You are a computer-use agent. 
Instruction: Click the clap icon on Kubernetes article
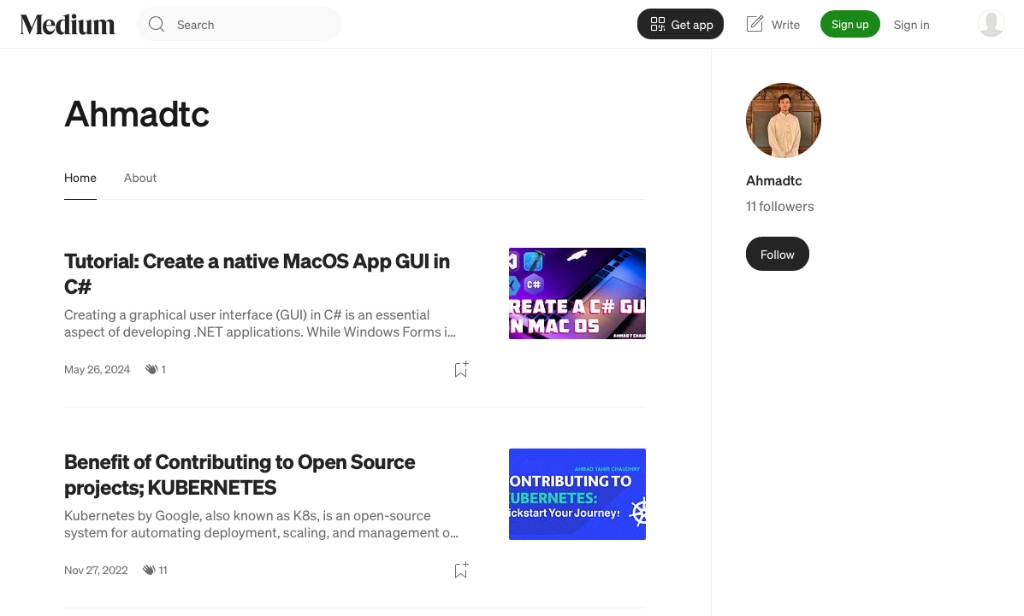pos(149,570)
